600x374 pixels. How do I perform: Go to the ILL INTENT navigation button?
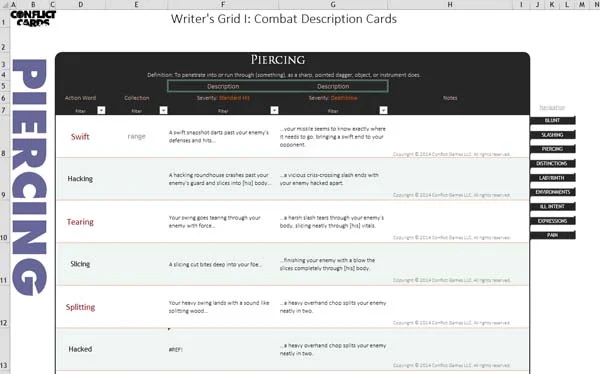553,206
